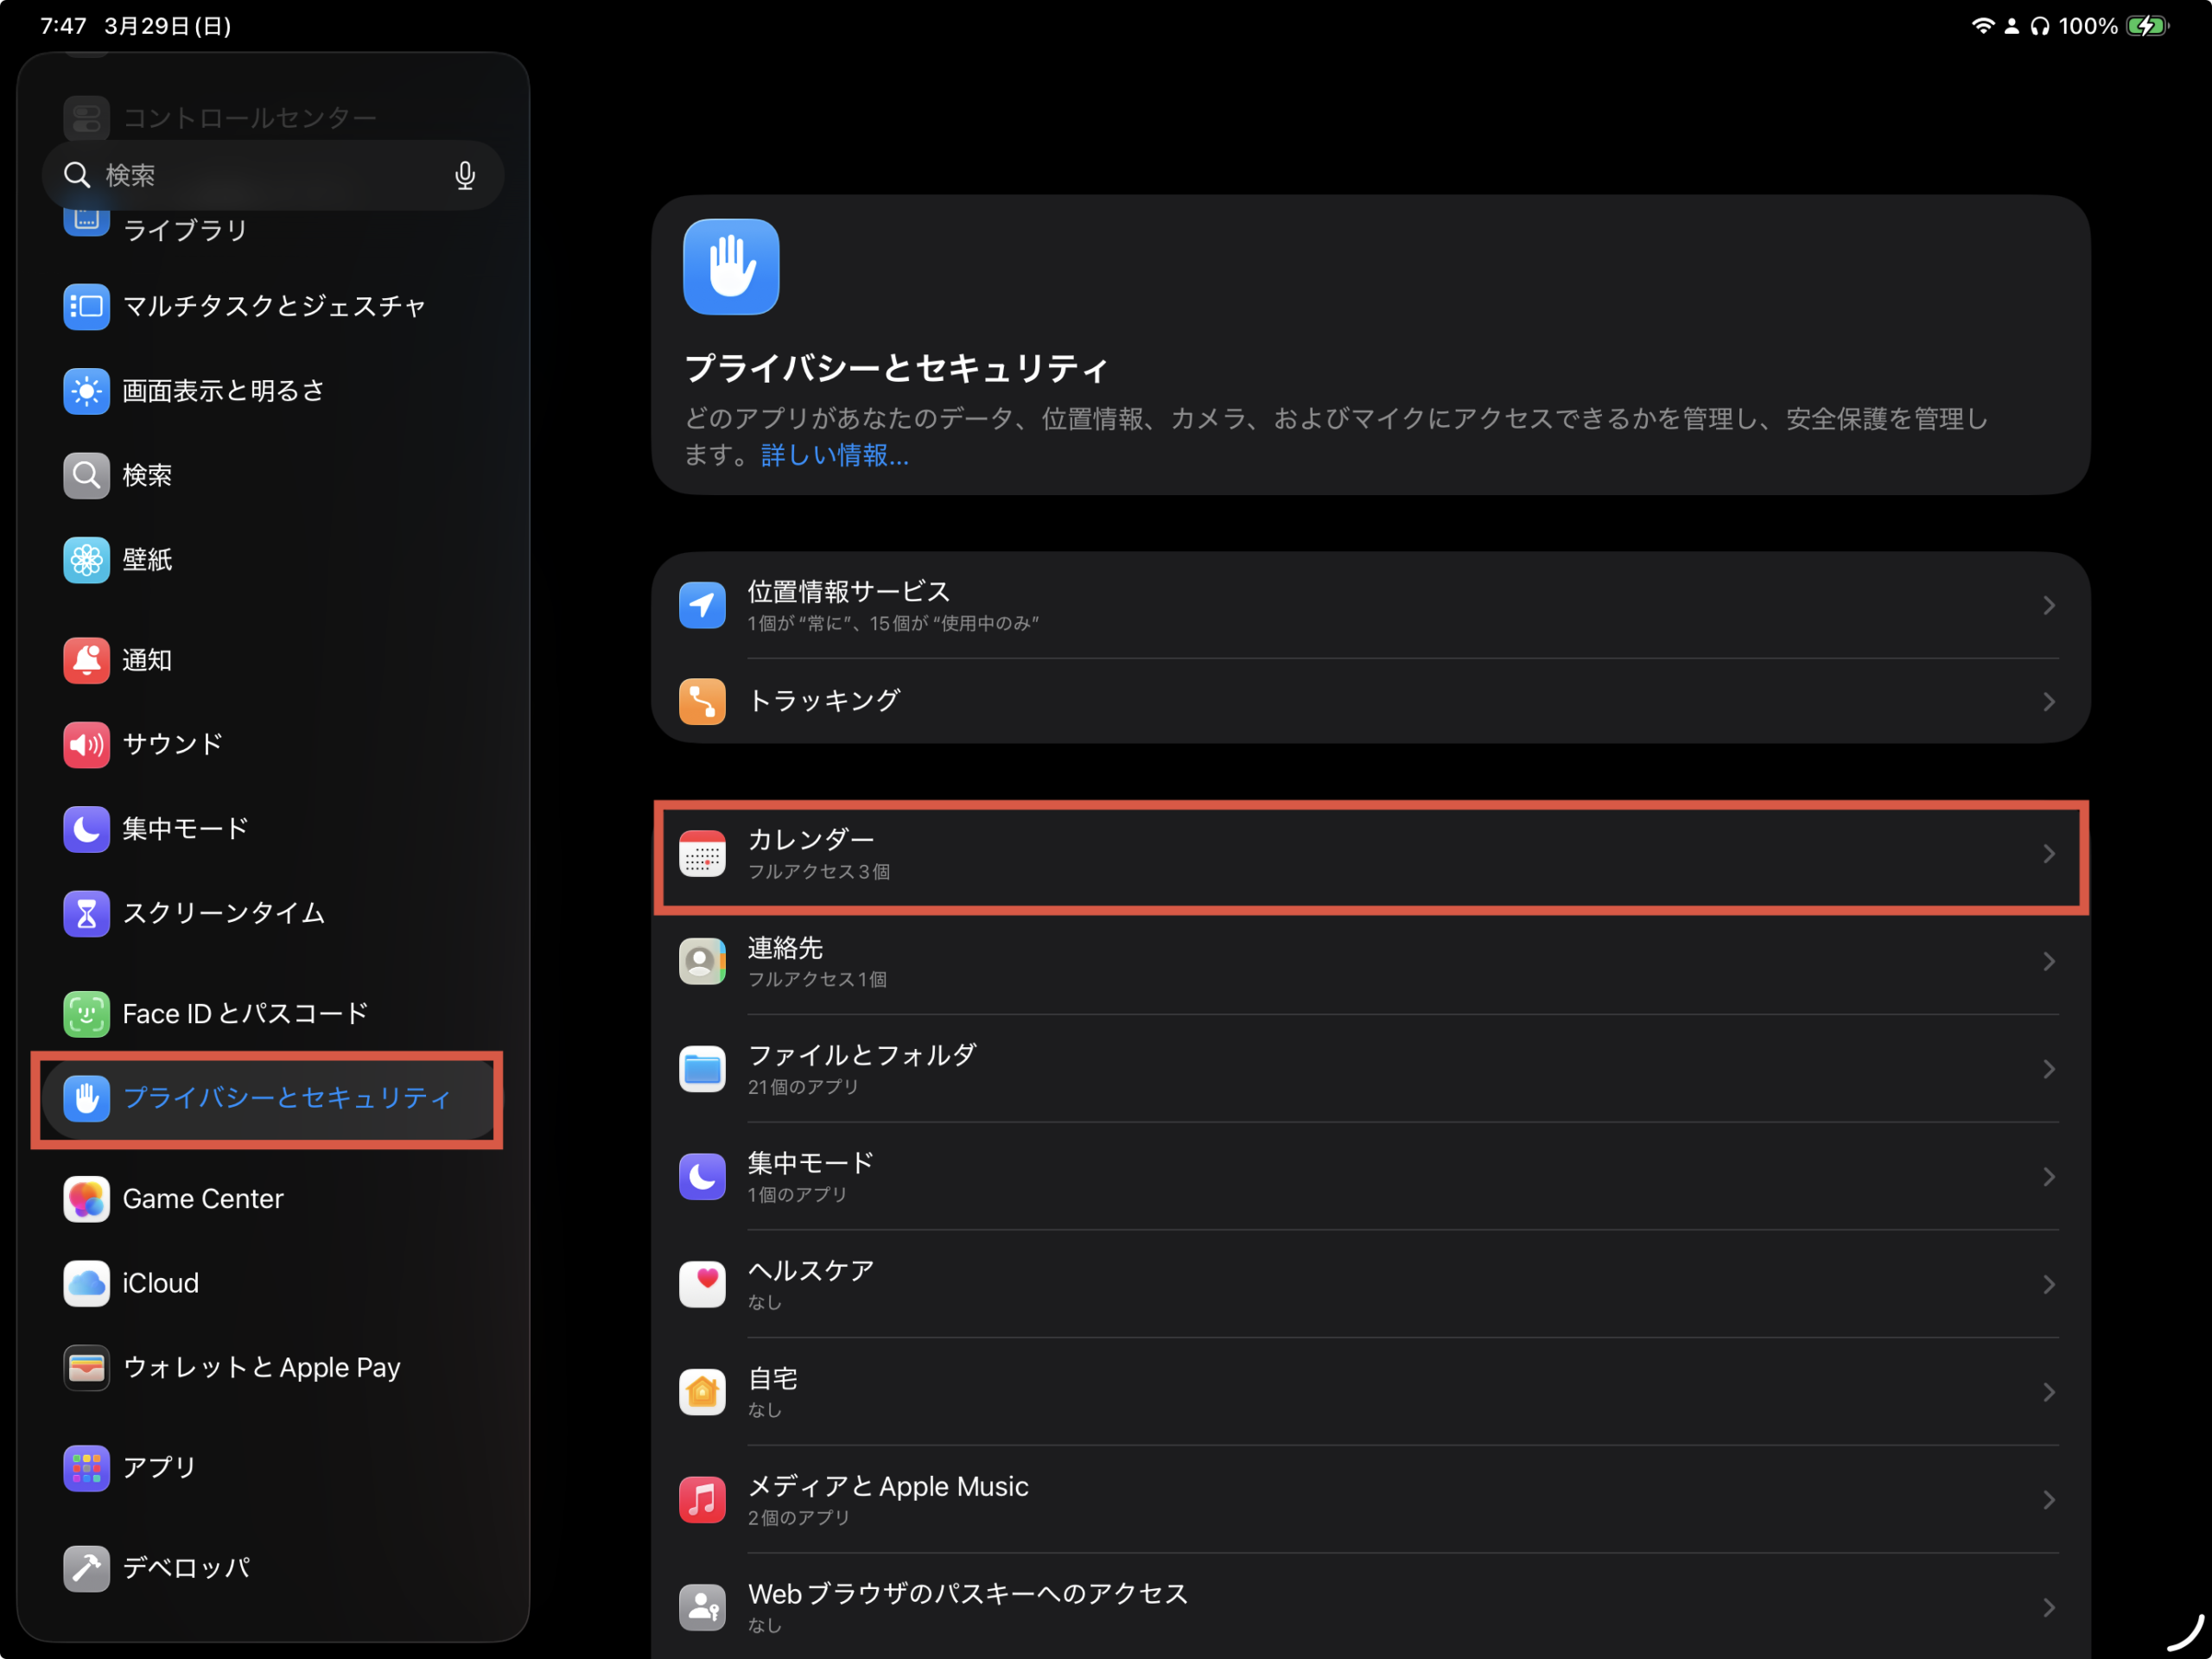Image resolution: width=2212 pixels, height=1659 pixels.
Task: Select マルチタスクとジェスチャ in sidebar
Action: (273, 306)
